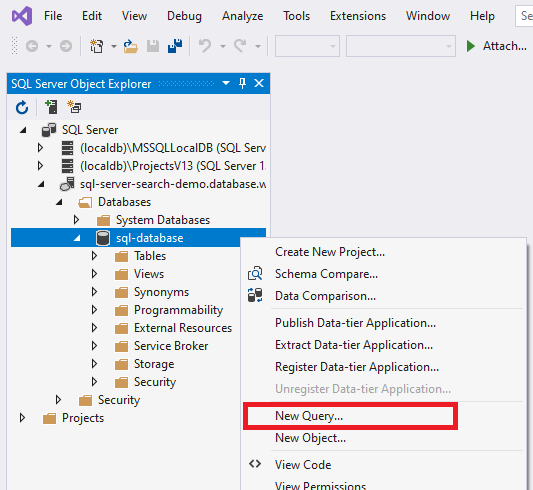Click the Visual Studio logo icon
Viewport: 533px width, 490px height.
(22, 16)
